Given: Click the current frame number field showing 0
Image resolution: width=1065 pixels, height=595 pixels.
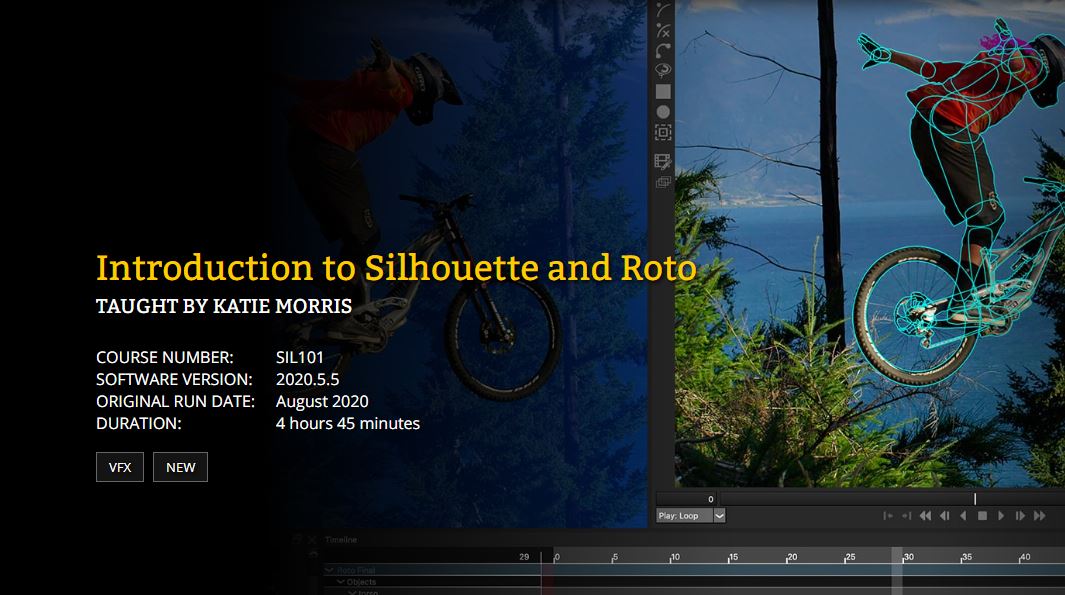Looking at the screenshot, I should 686,499.
